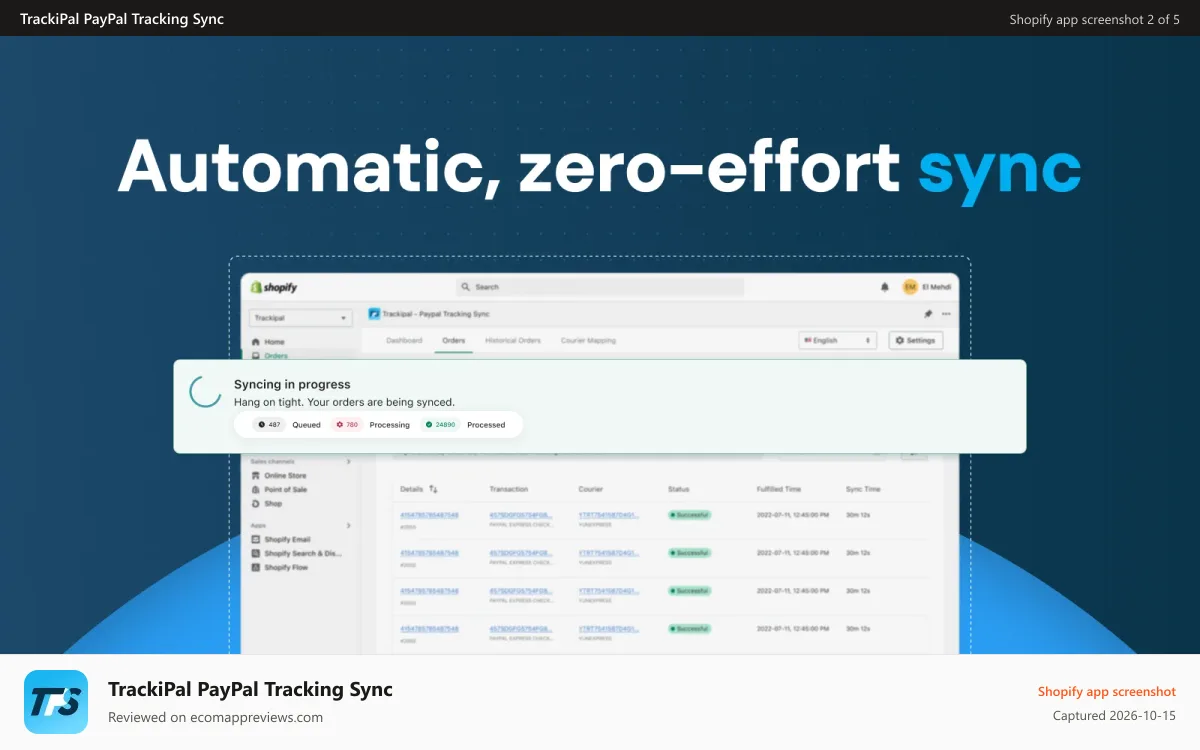Open the English language dropdown
Image resolution: width=1200 pixels, height=750 pixels.
pos(838,340)
